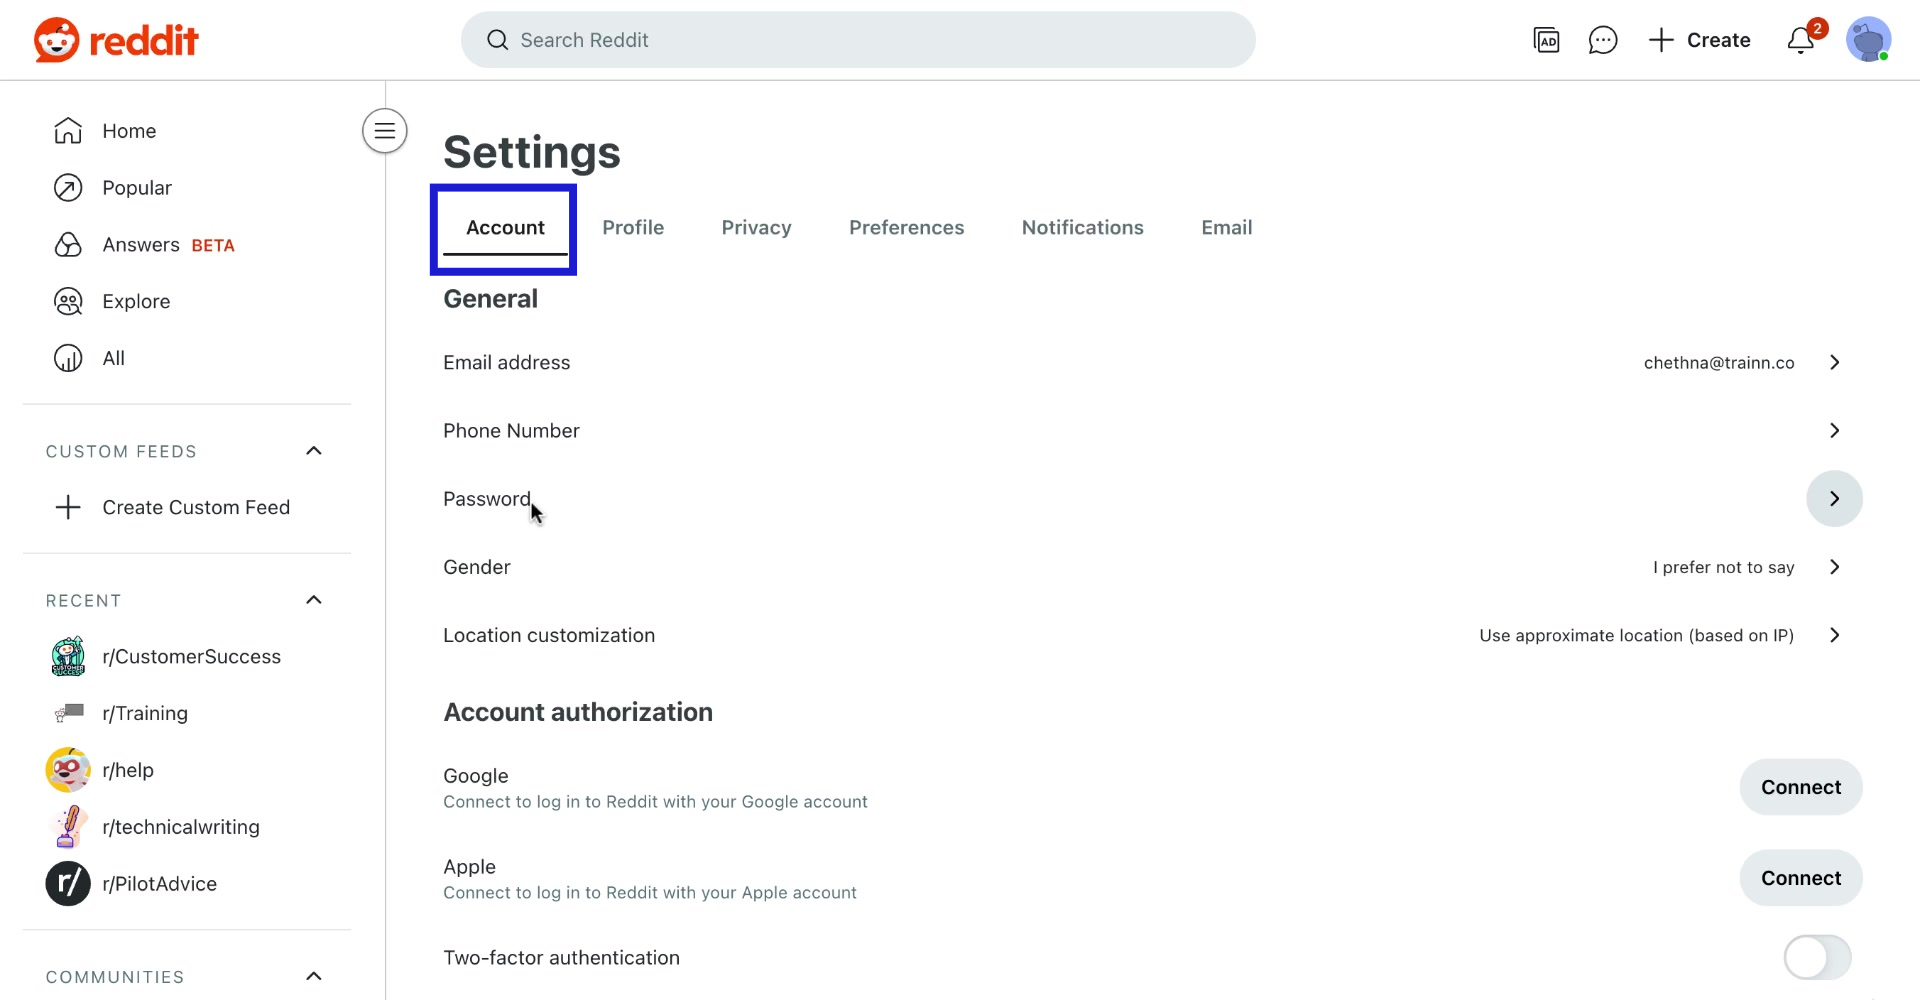Collapse the RECENT section
The height and width of the screenshot is (1000, 1920).
coord(313,600)
